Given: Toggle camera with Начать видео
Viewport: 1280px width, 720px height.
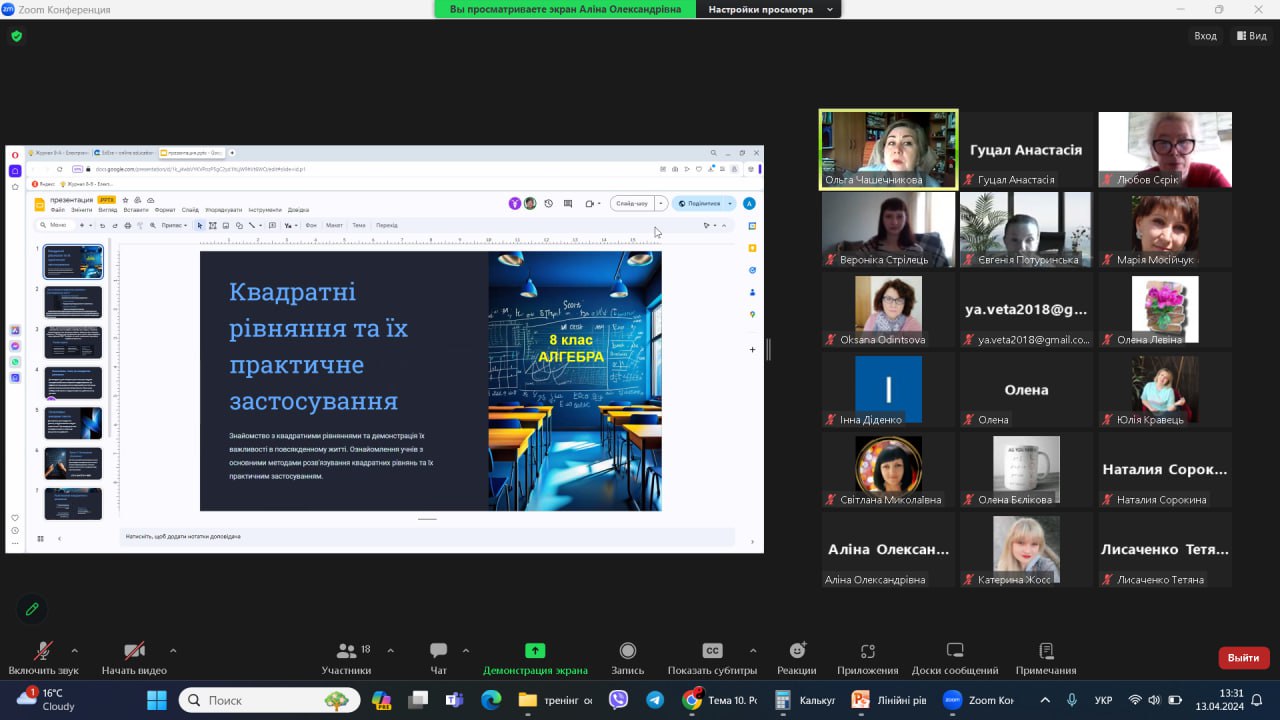Looking at the screenshot, I should point(134,651).
